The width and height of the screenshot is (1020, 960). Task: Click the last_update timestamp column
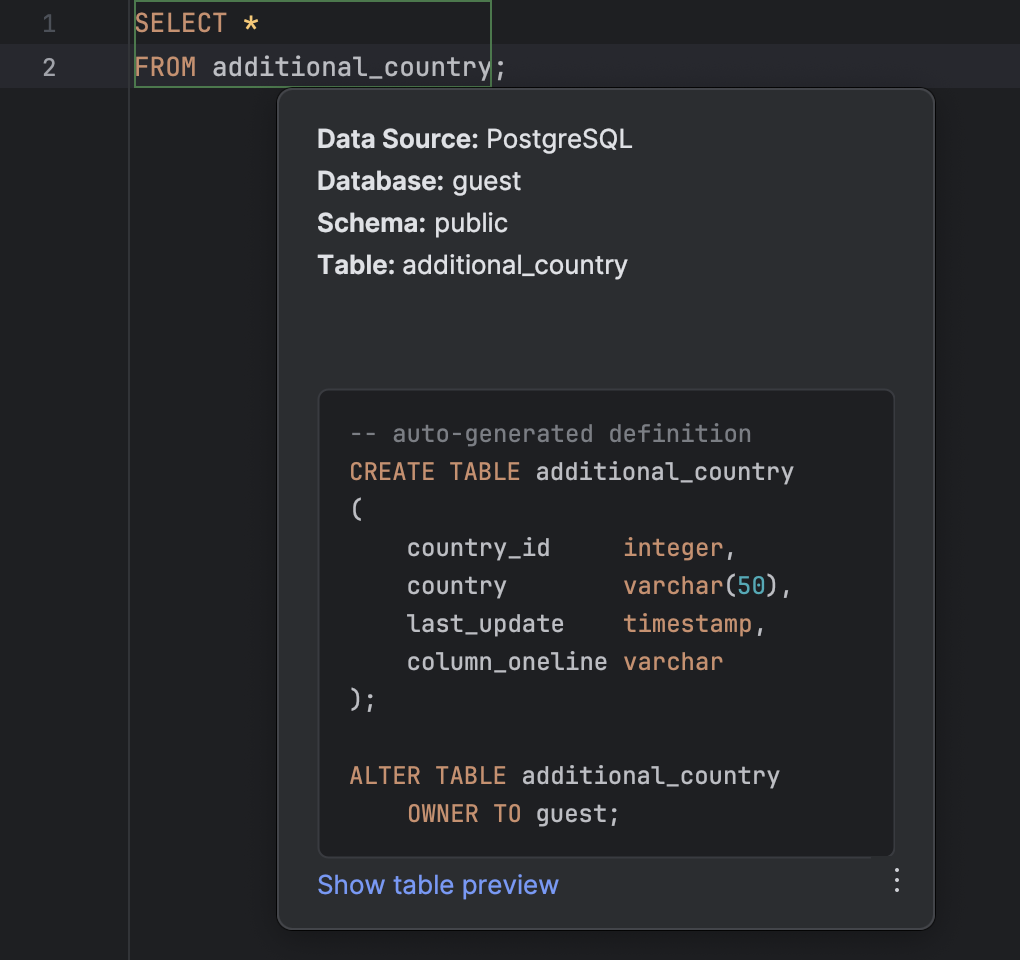pyautogui.click(x=484, y=623)
